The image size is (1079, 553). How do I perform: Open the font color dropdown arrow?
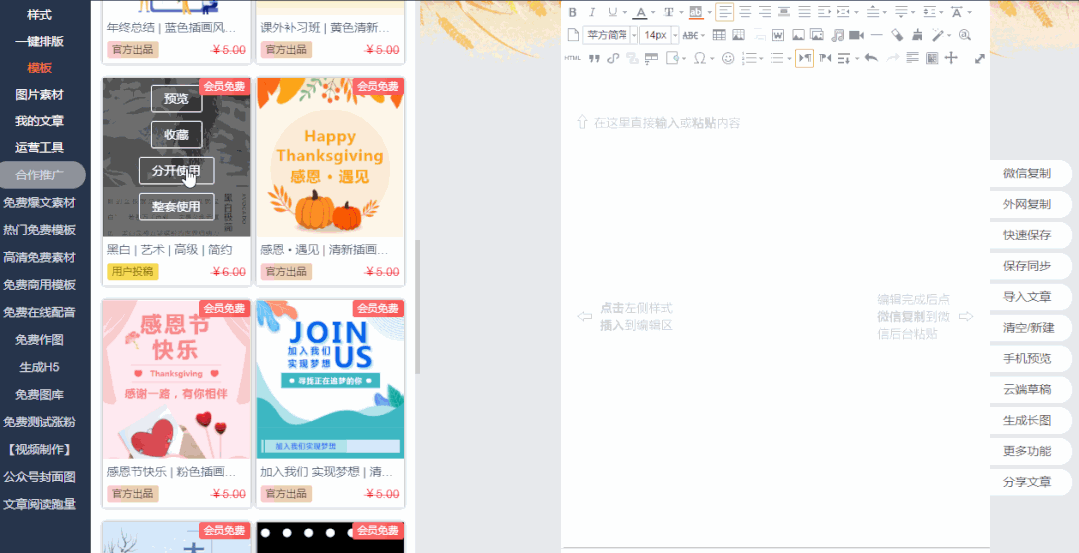653,12
